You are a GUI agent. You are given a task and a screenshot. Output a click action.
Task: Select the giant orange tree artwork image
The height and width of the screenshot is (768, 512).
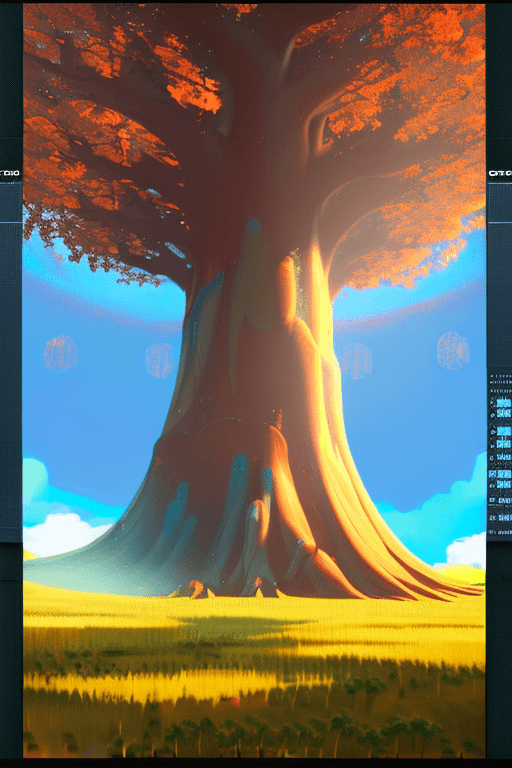254,381
